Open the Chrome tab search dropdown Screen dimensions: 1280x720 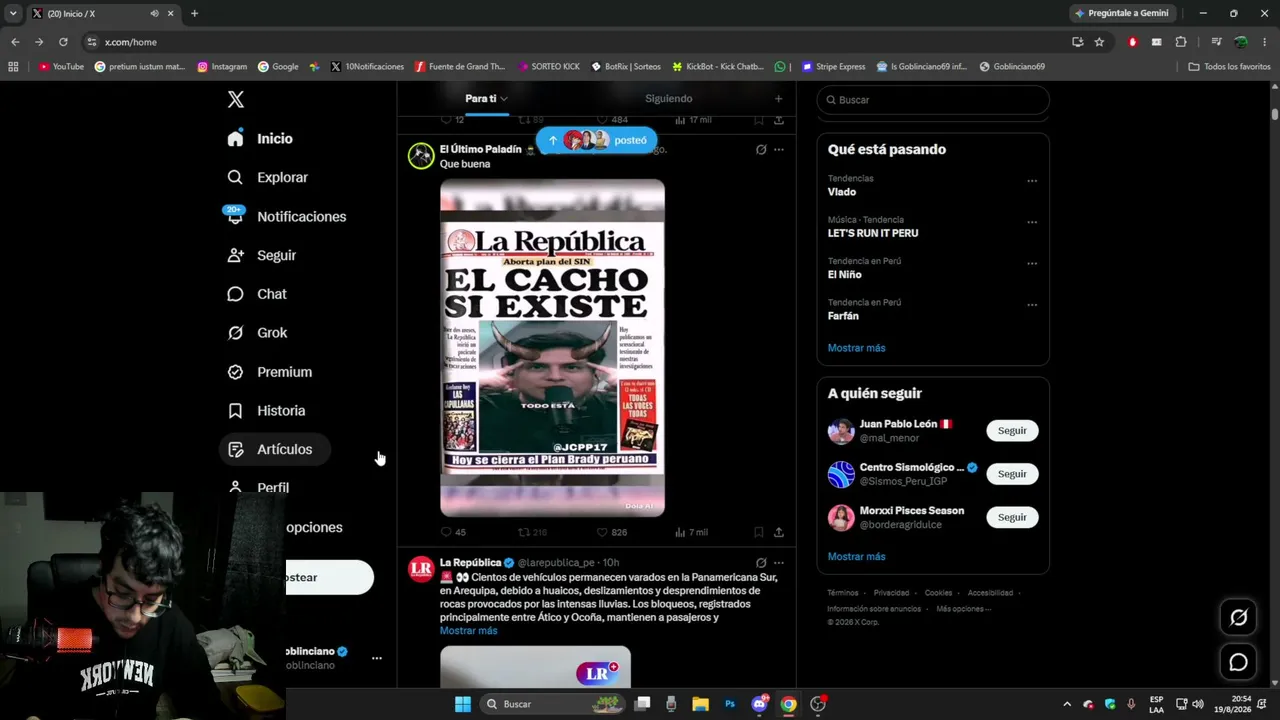[x=13, y=13]
